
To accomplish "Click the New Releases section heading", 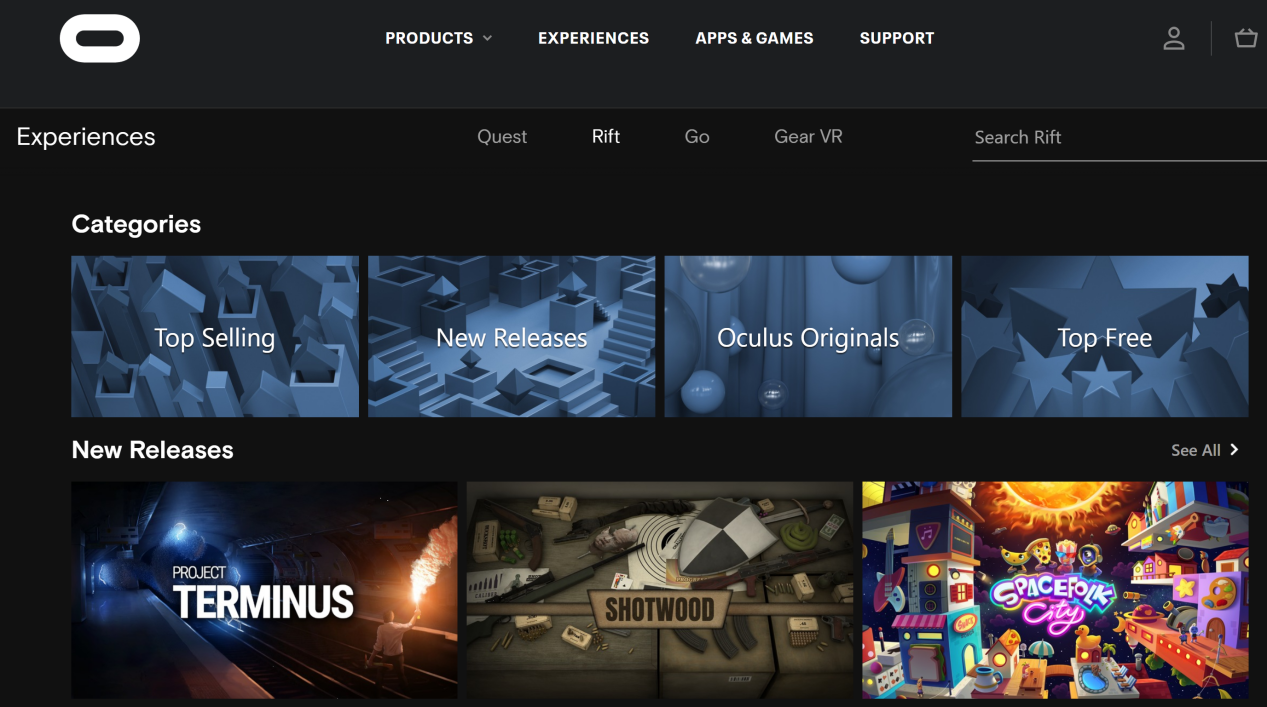I will click(152, 450).
